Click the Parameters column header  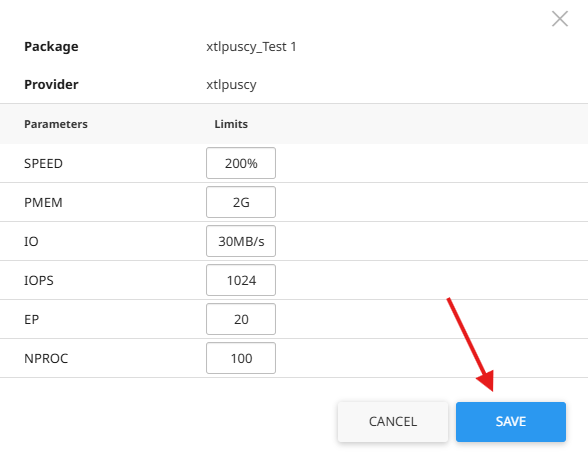coord(56,124)
